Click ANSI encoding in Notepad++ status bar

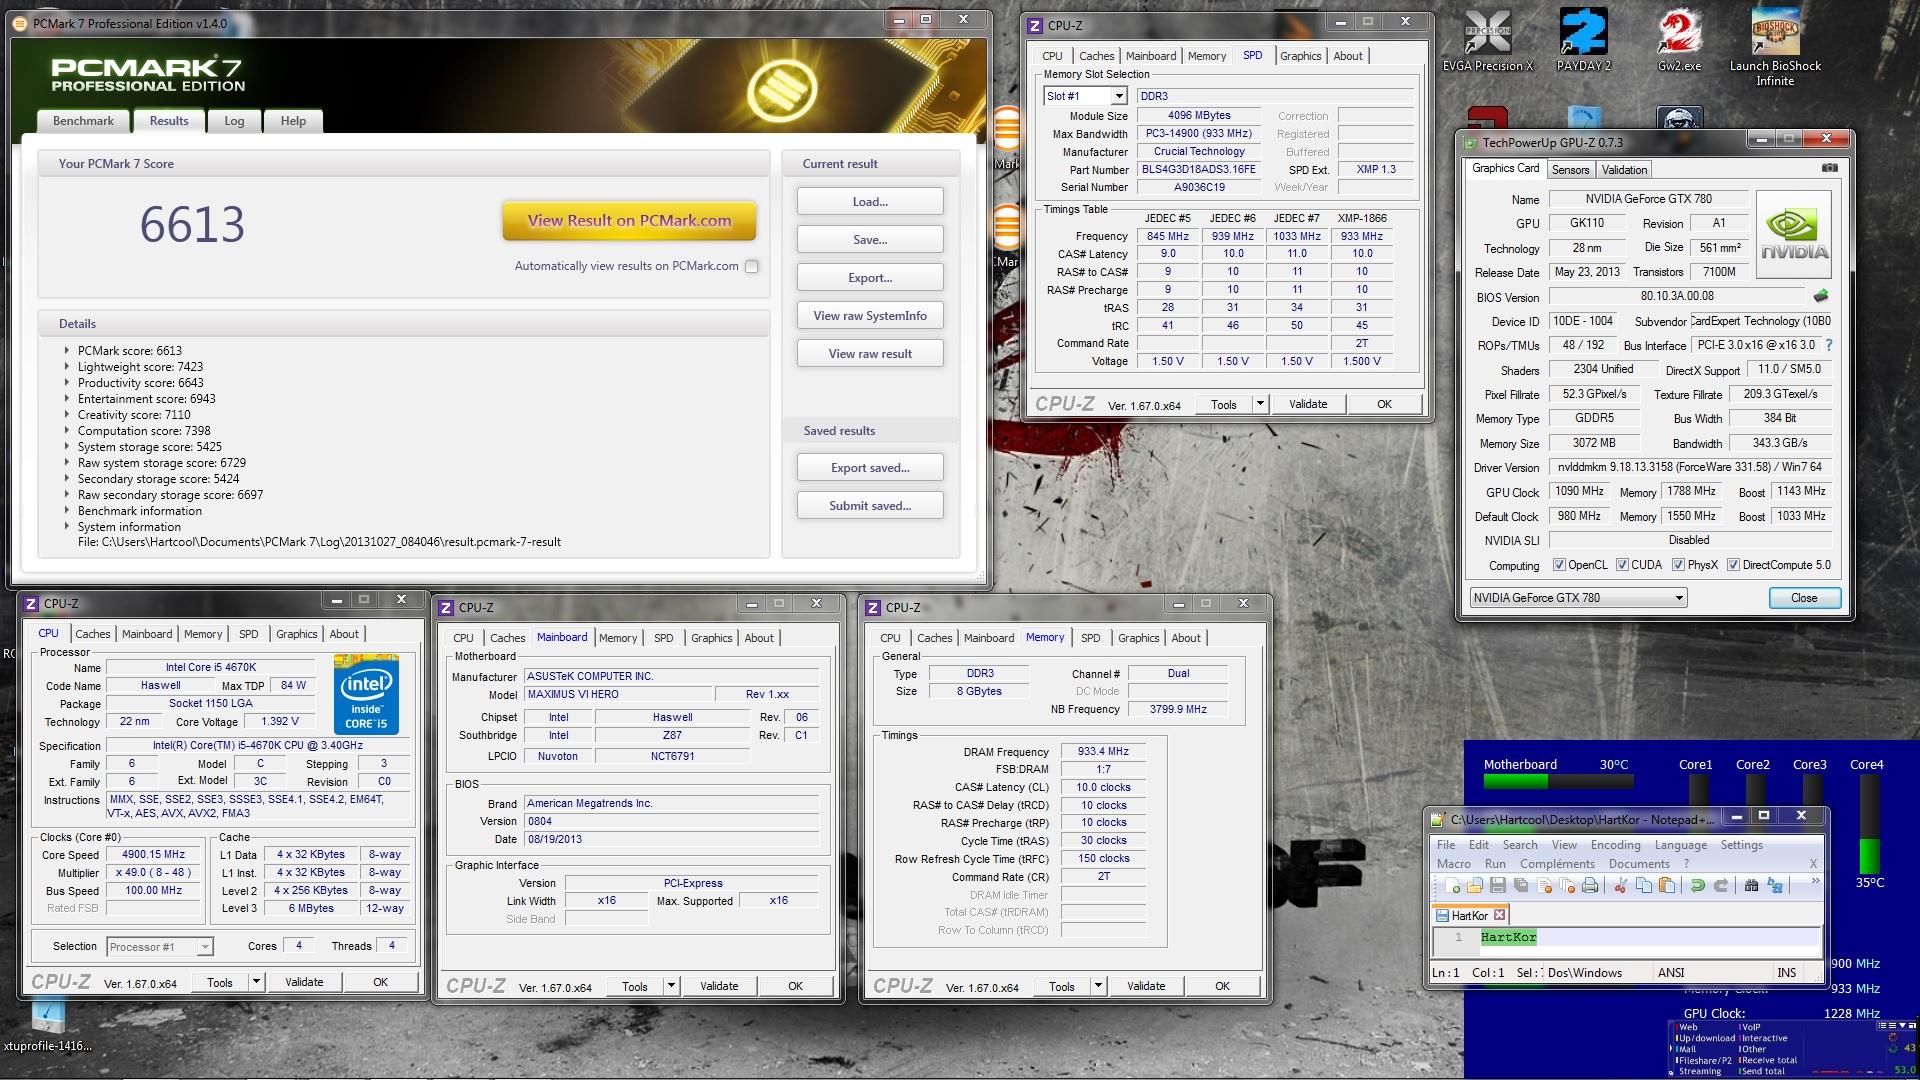(1671, 973)
